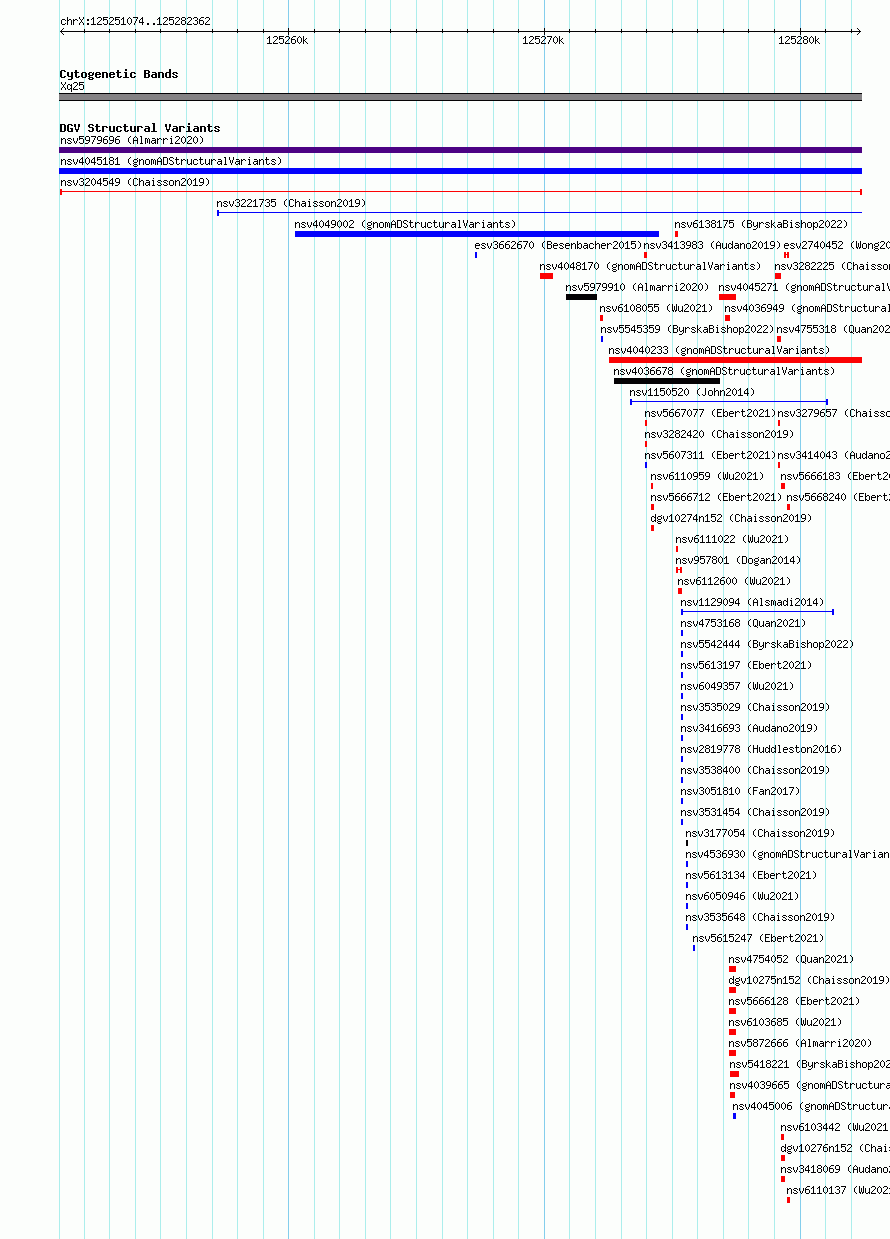890x1239 pixels.
Task: Select the red nsv4048170 variant bar
Action: [x=546, y=276]
